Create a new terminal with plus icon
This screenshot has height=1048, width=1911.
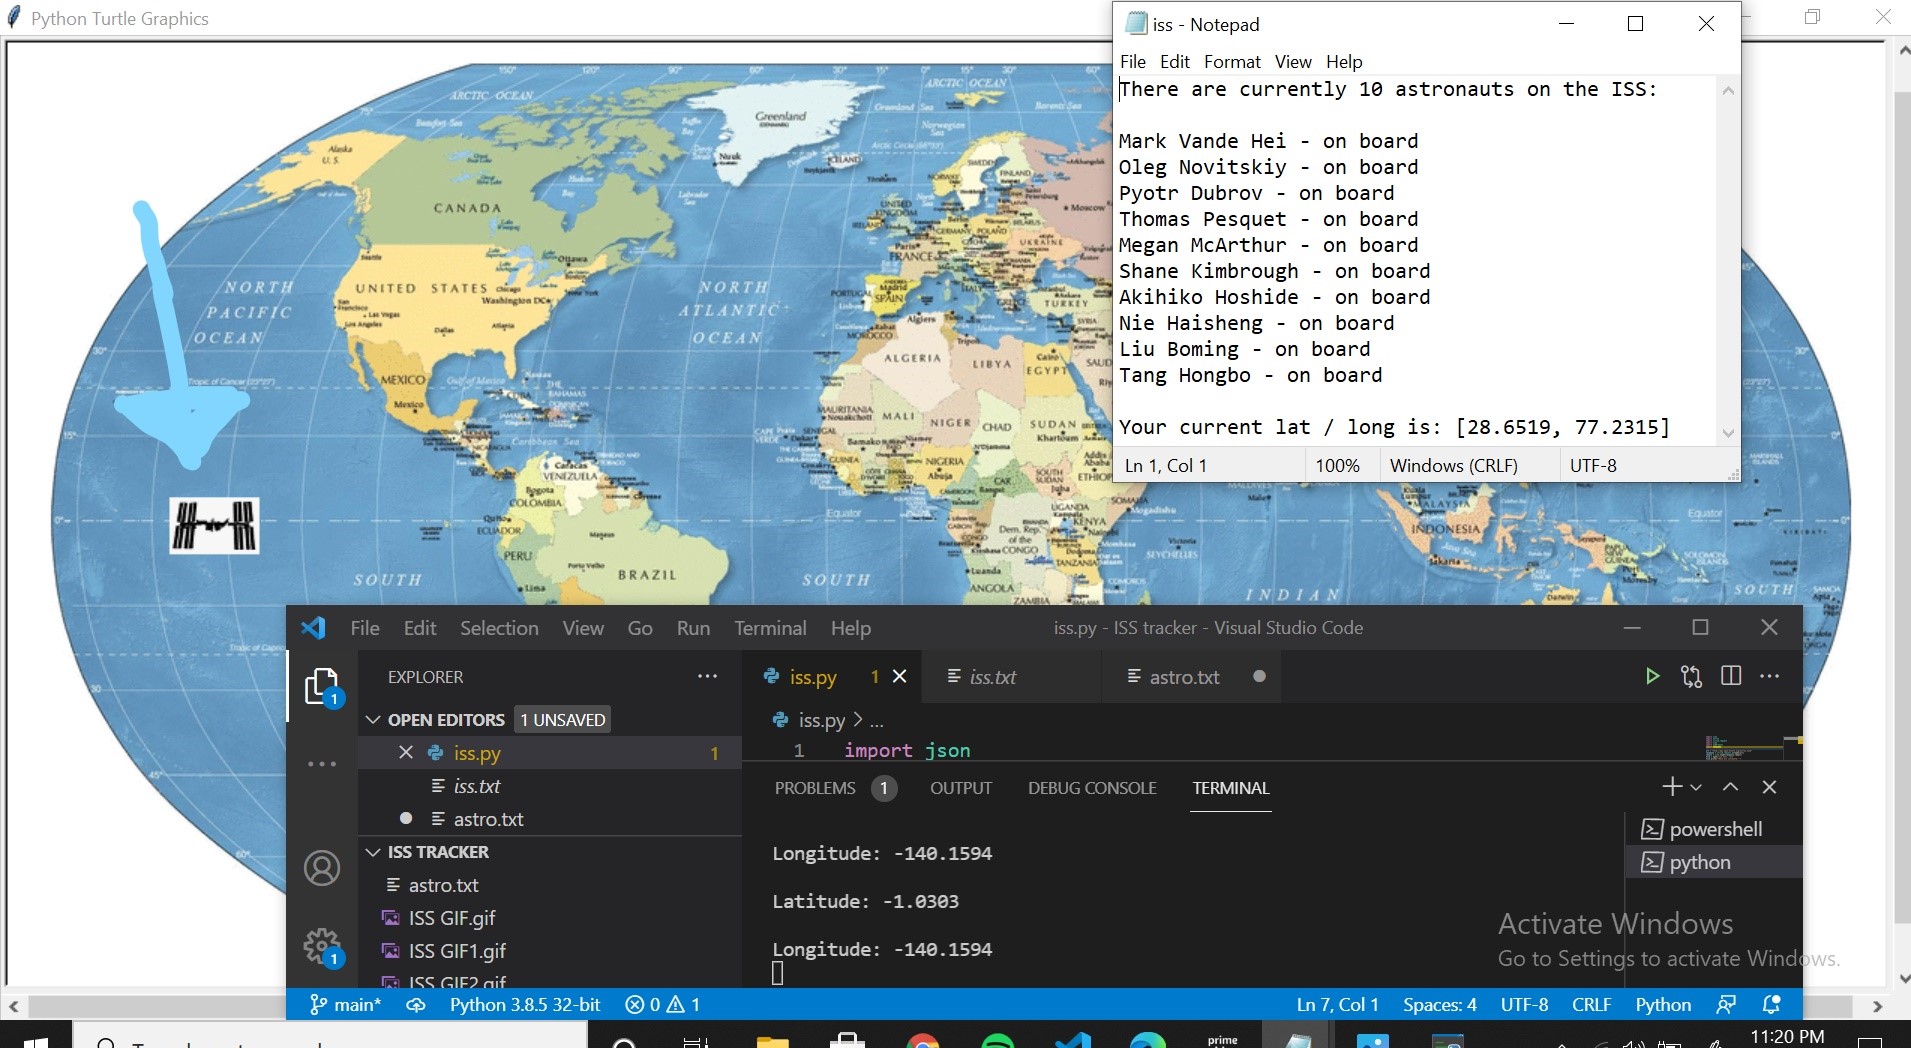(1671, 787)
